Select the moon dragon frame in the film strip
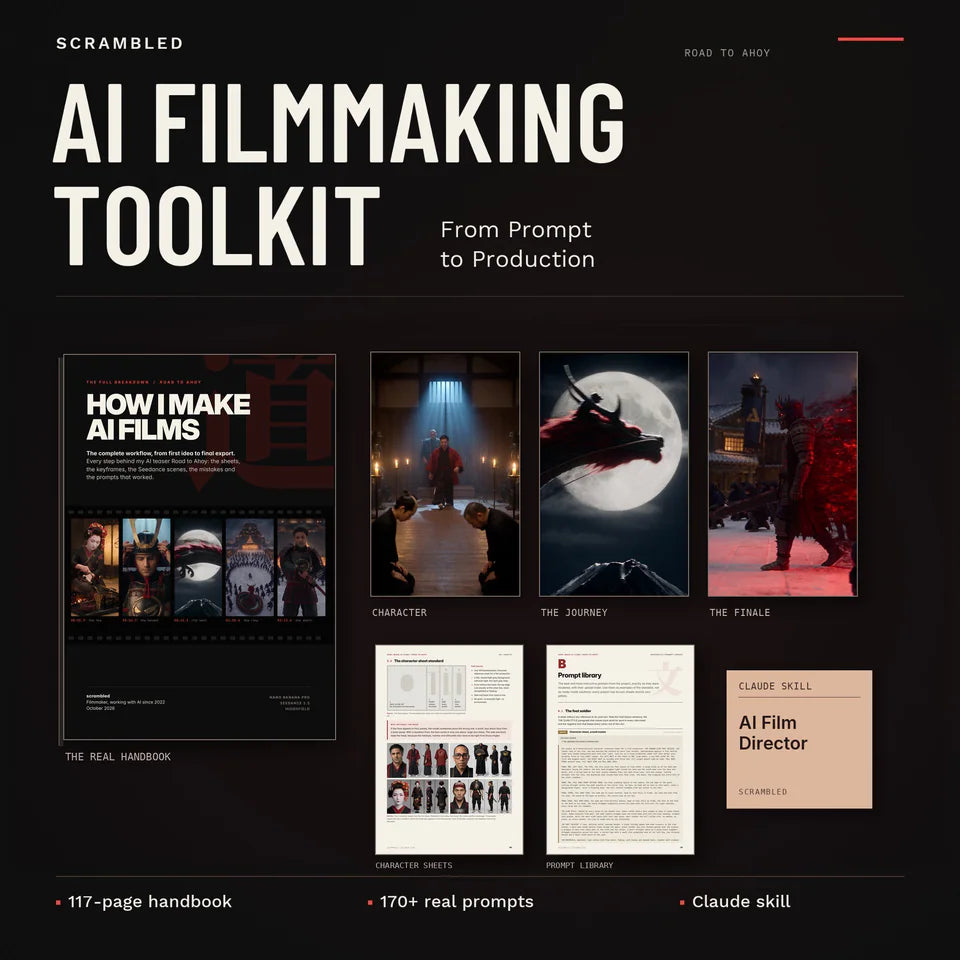Image resolution: width=960 pixels, height=960 pixels. pyautogui.click(x=198, y=568)
